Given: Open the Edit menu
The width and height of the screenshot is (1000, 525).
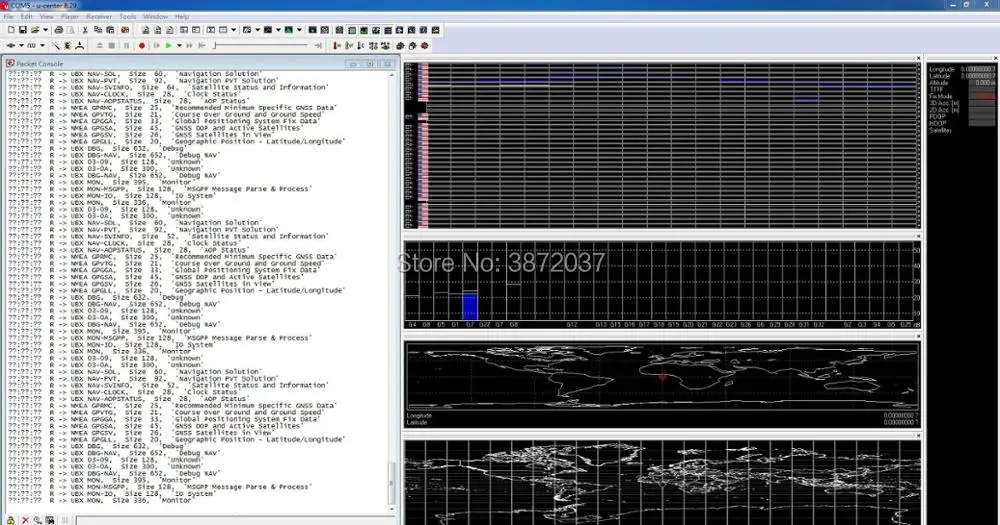Looking at the screenshot, I should click(x=26, y=17).
